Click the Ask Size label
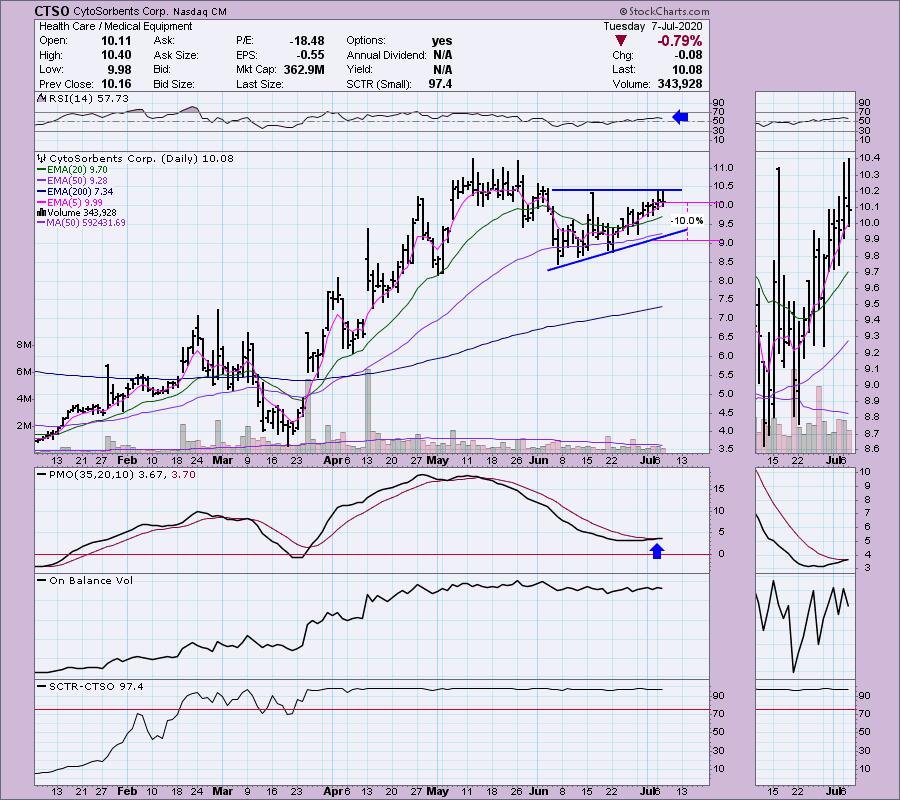Image resolution: width=900 pixels, height=800 pixels. coord(176,55)
